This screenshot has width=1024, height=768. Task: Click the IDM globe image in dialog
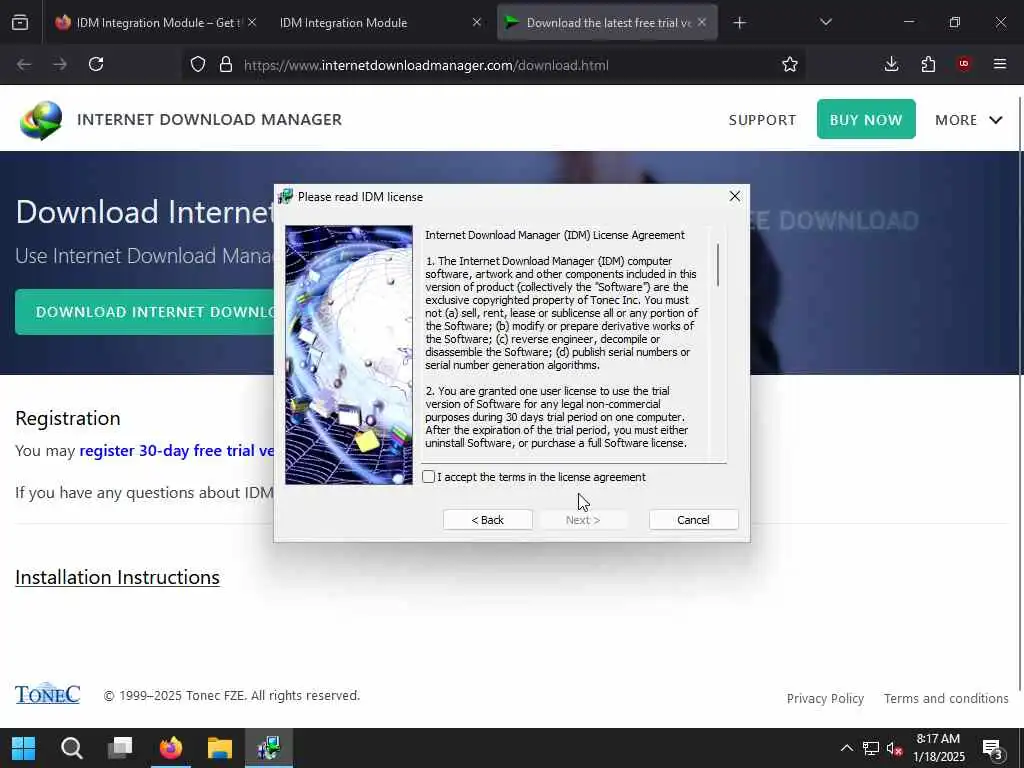tap(349, 355)
